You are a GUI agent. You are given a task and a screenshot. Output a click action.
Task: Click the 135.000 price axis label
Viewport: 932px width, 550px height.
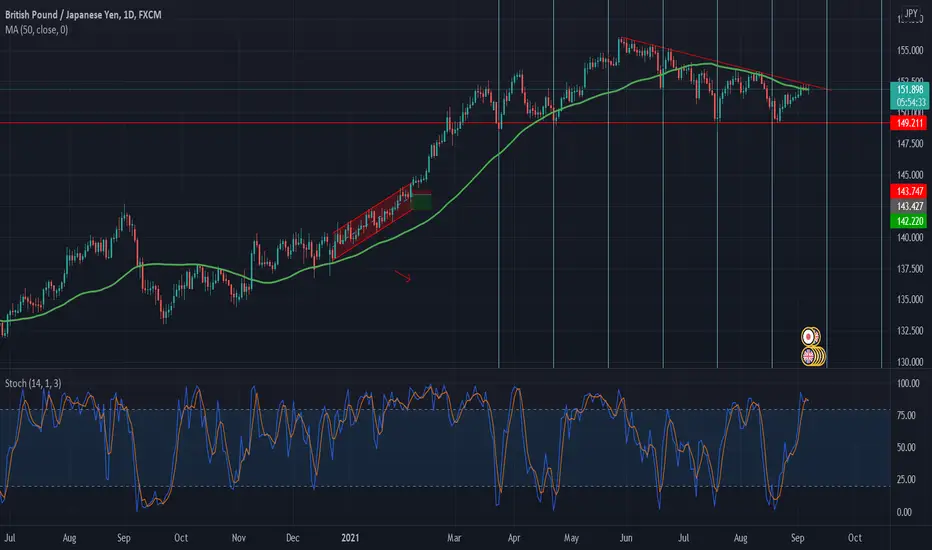click(910, 300)
